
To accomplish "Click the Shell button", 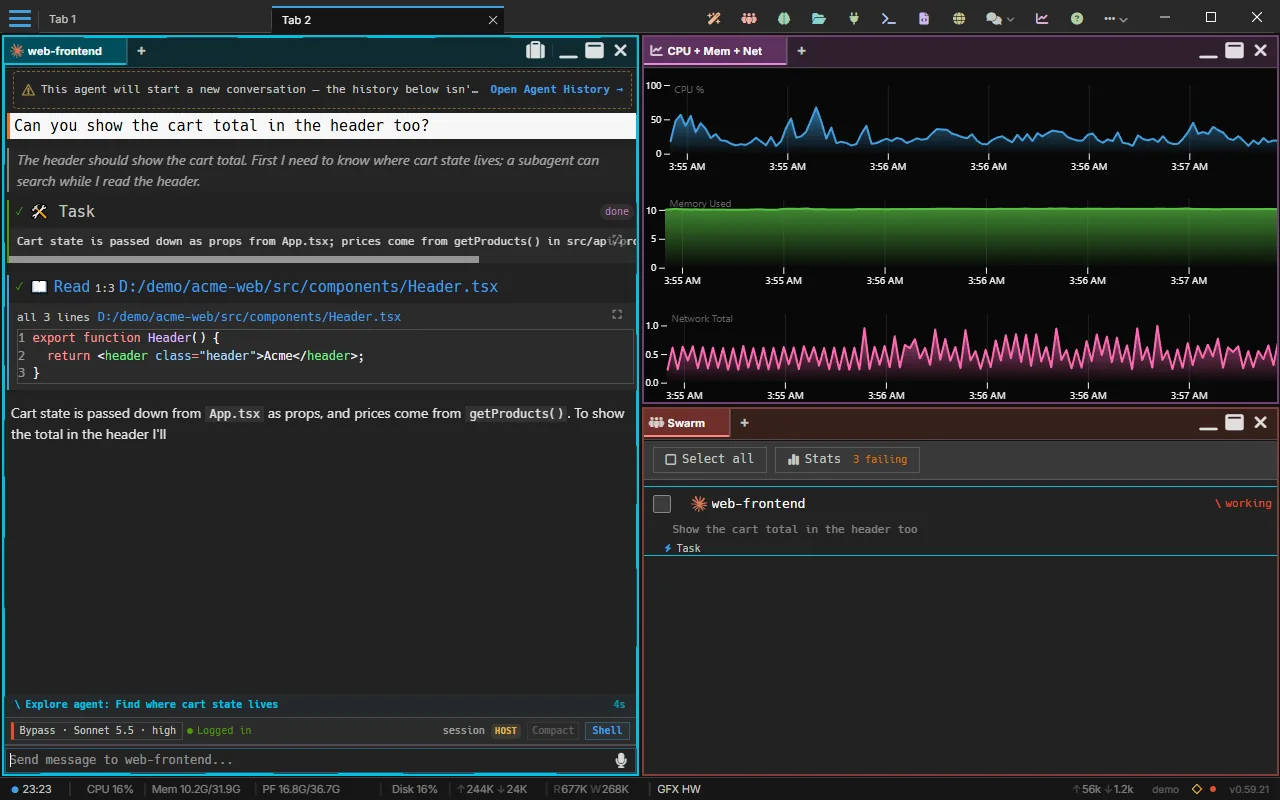I will (x=607, y=730).
